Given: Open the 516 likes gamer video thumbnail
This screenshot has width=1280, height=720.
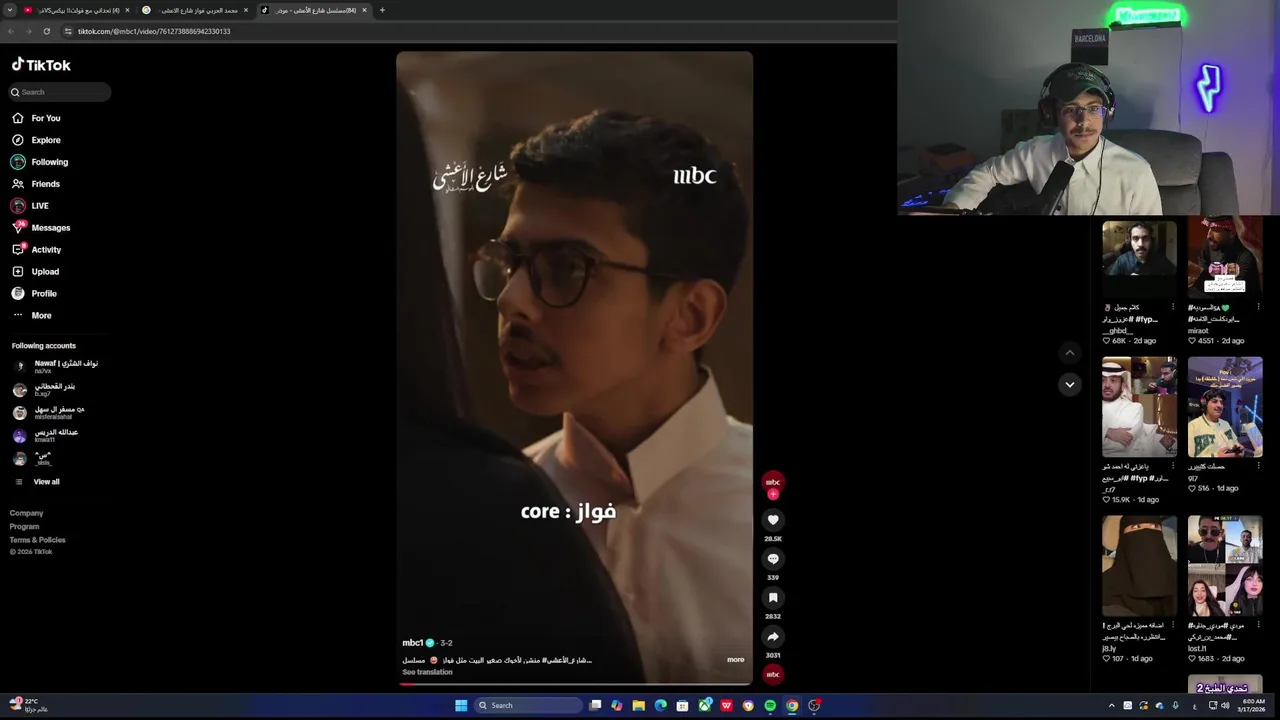Looking at the screenshot, I should click(1225, 406).
